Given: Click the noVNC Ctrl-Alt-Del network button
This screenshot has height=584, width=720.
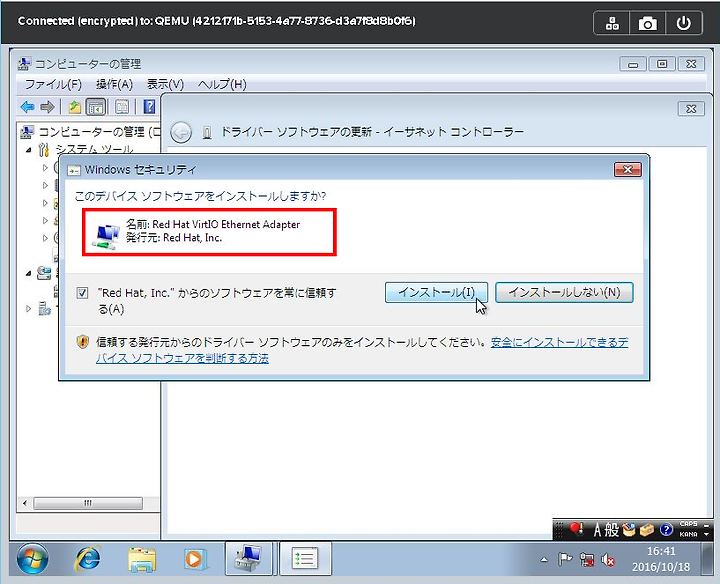Looking at the screenshot, I should click(x=612, y=23).
